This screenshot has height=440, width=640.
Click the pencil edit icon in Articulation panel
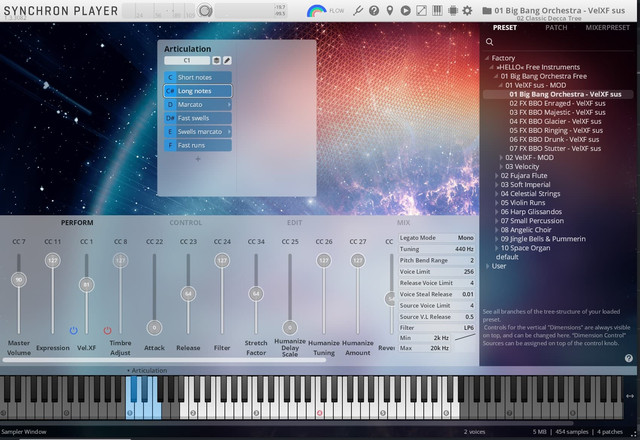(x=227, y=60)
